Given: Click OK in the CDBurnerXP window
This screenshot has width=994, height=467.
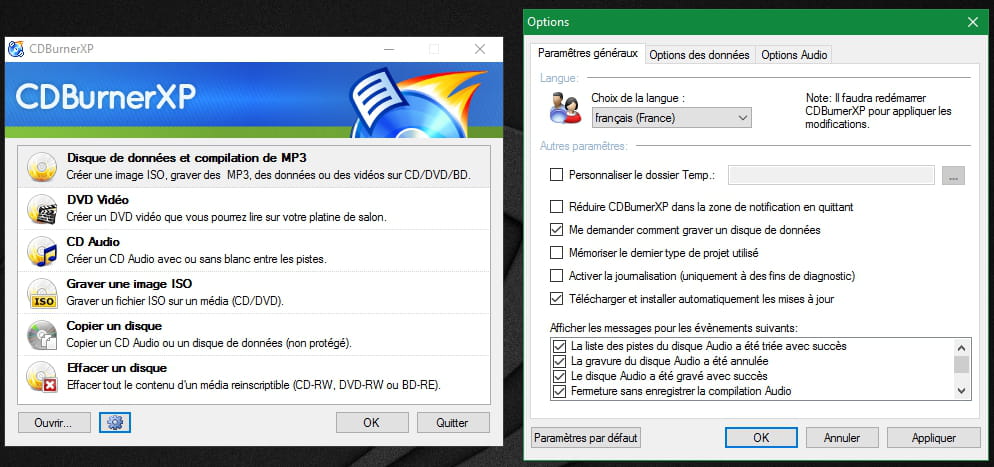Looking at the screenshot, I should 372,423.
